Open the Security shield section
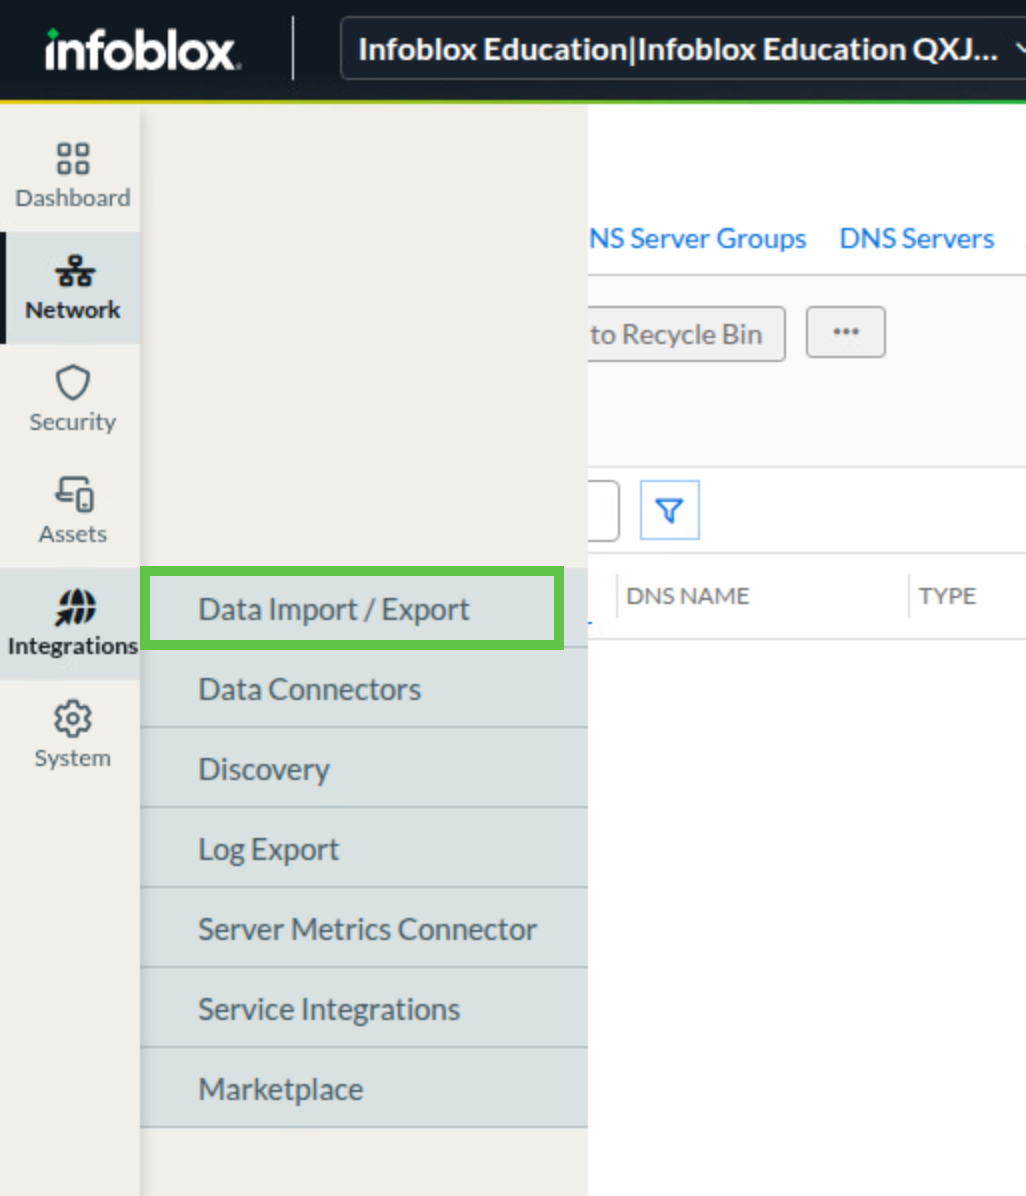Screen dimensions: 1026x1196 [72, 400]
